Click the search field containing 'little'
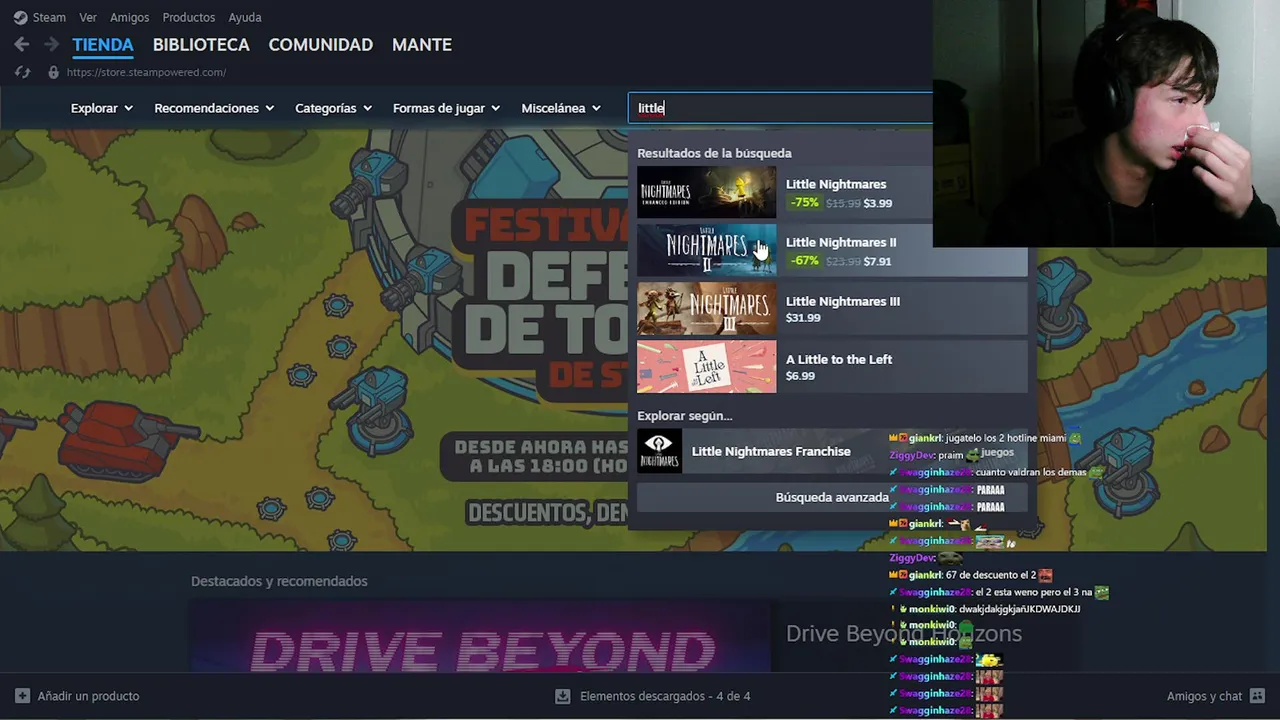1280x720 pixels. point(780,108)
